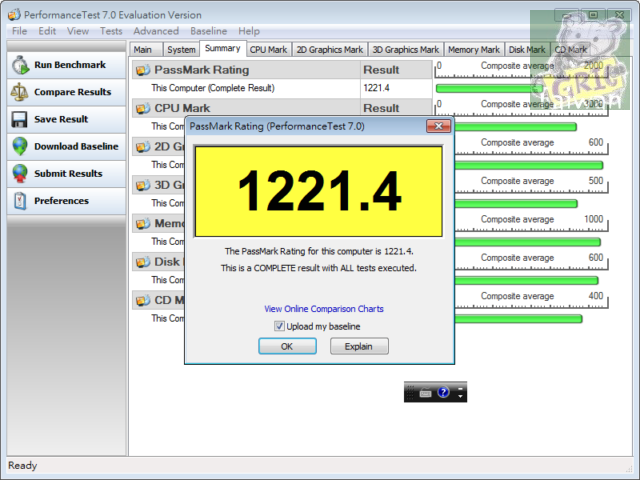Switch to the Memory Mark tab
The height and width of the screenshot is (480, 640).
(x=474, y=49)
